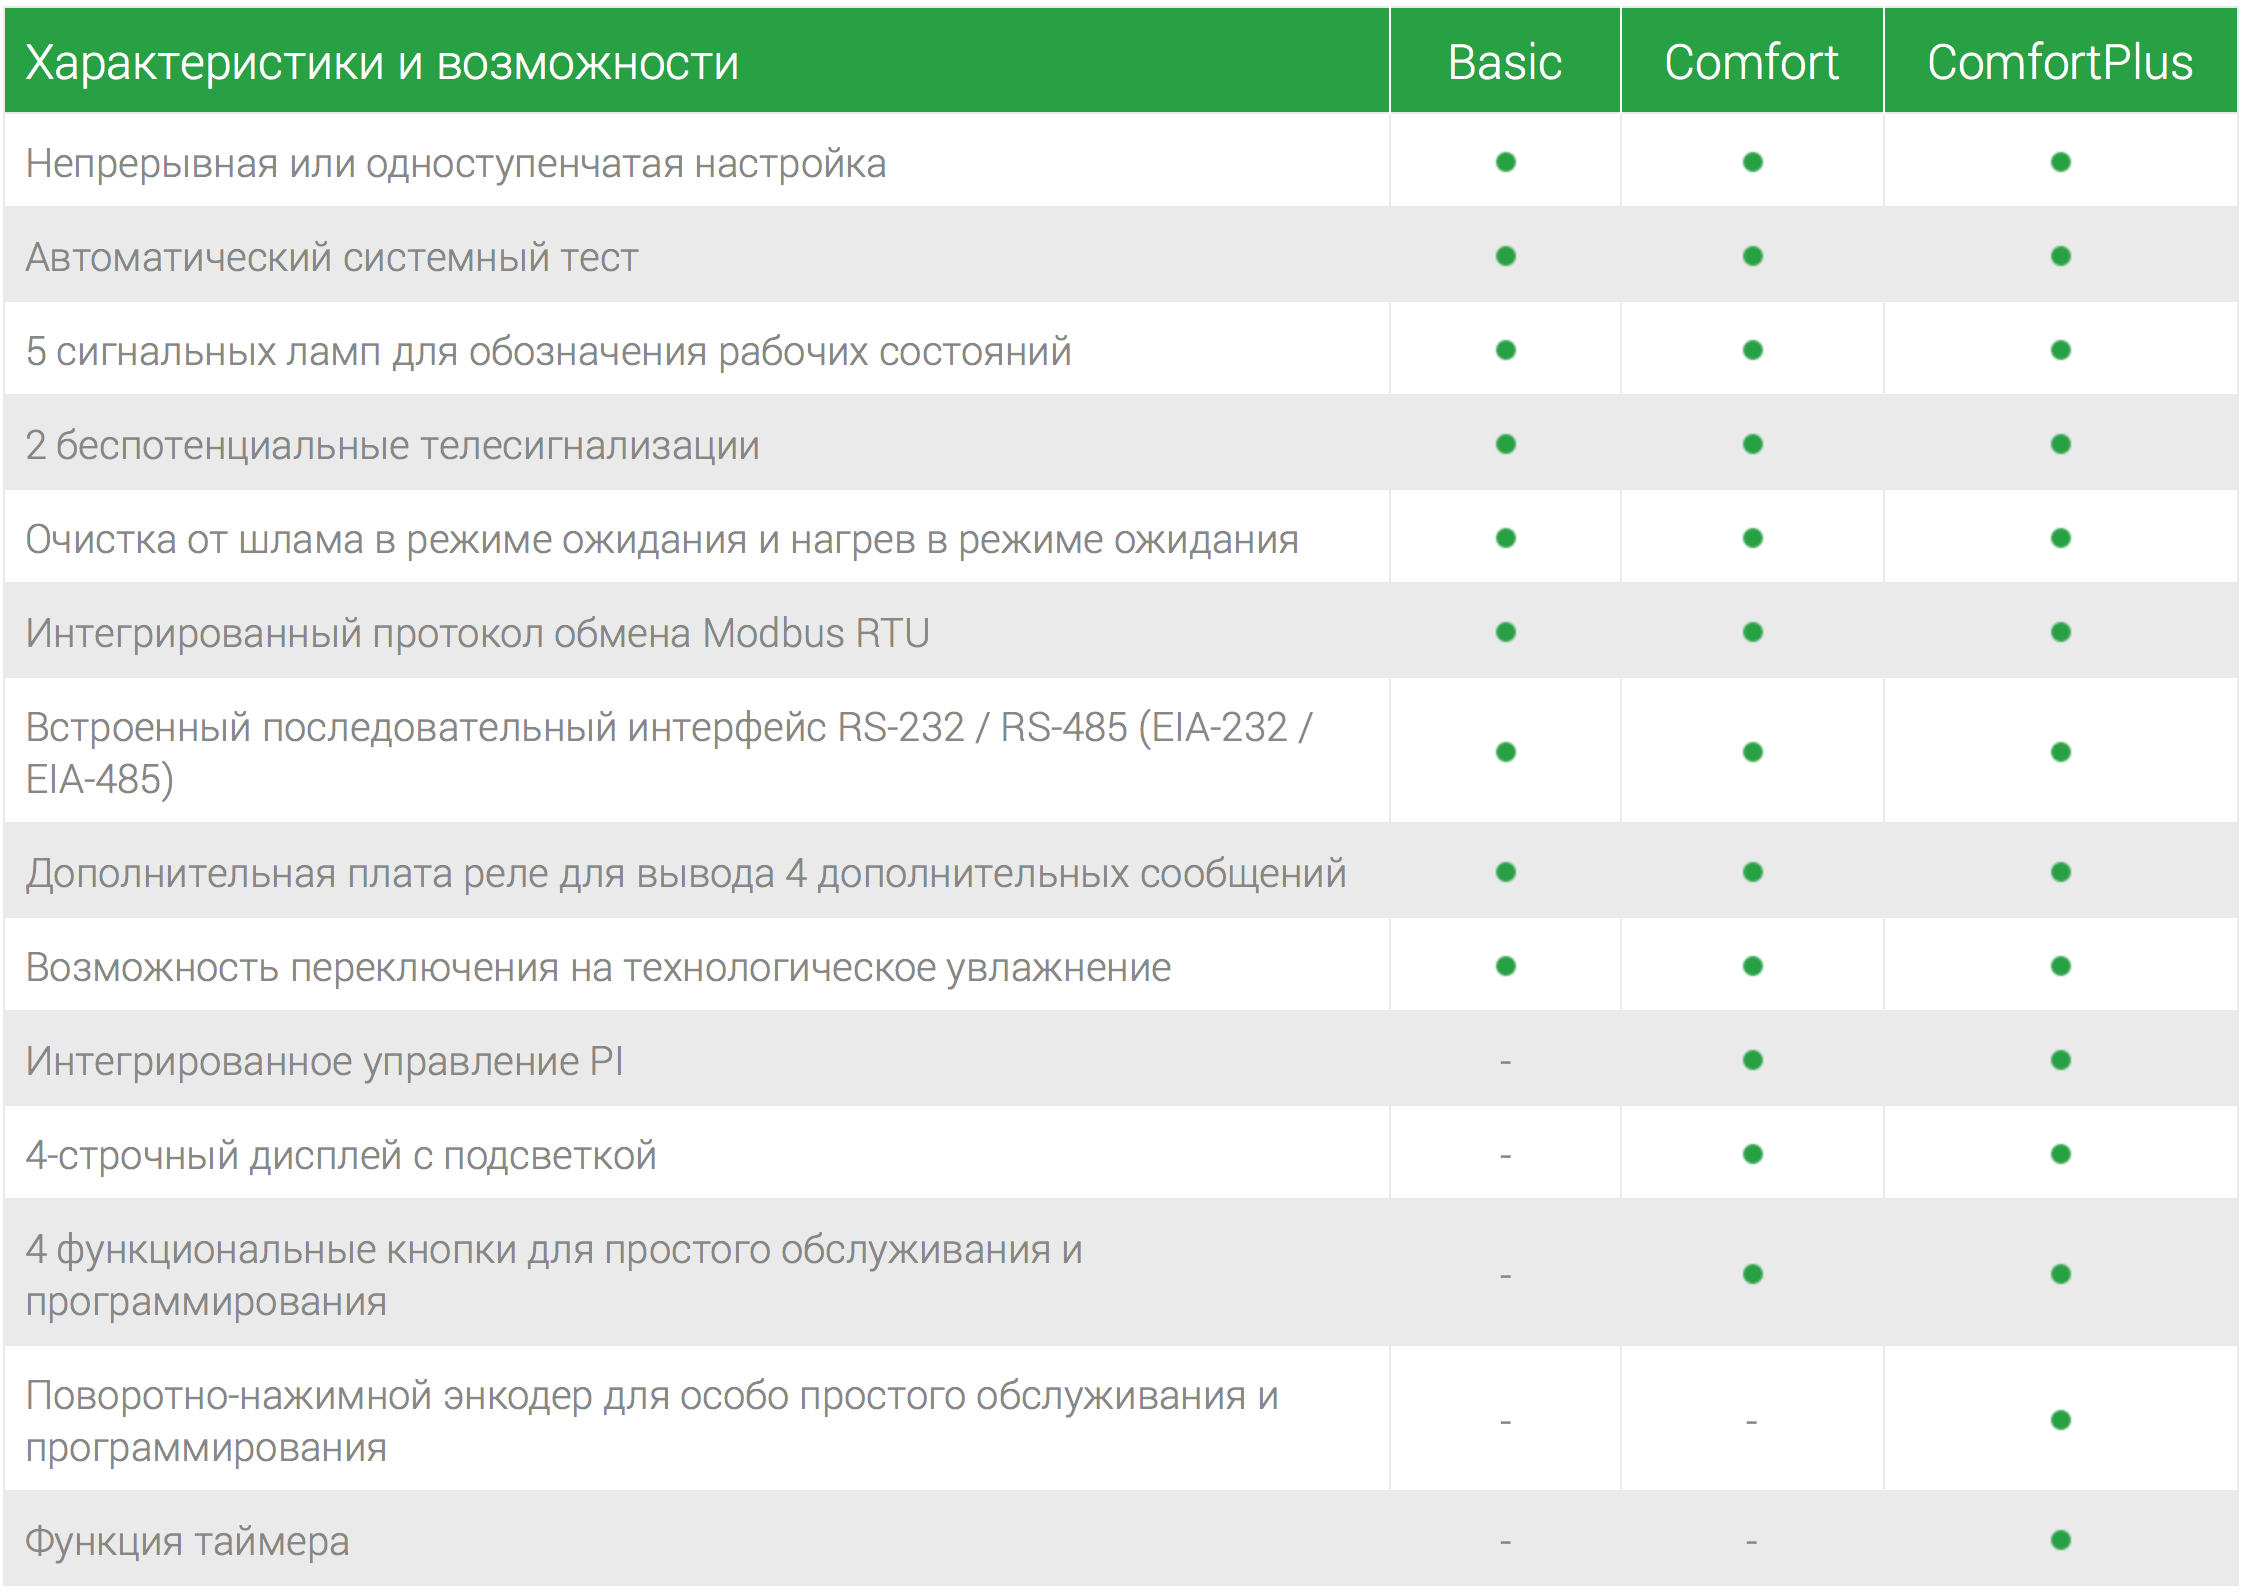Click 'Автоматический системный тест' row text
This screenshot has height=1596, width=2248.
332,258
